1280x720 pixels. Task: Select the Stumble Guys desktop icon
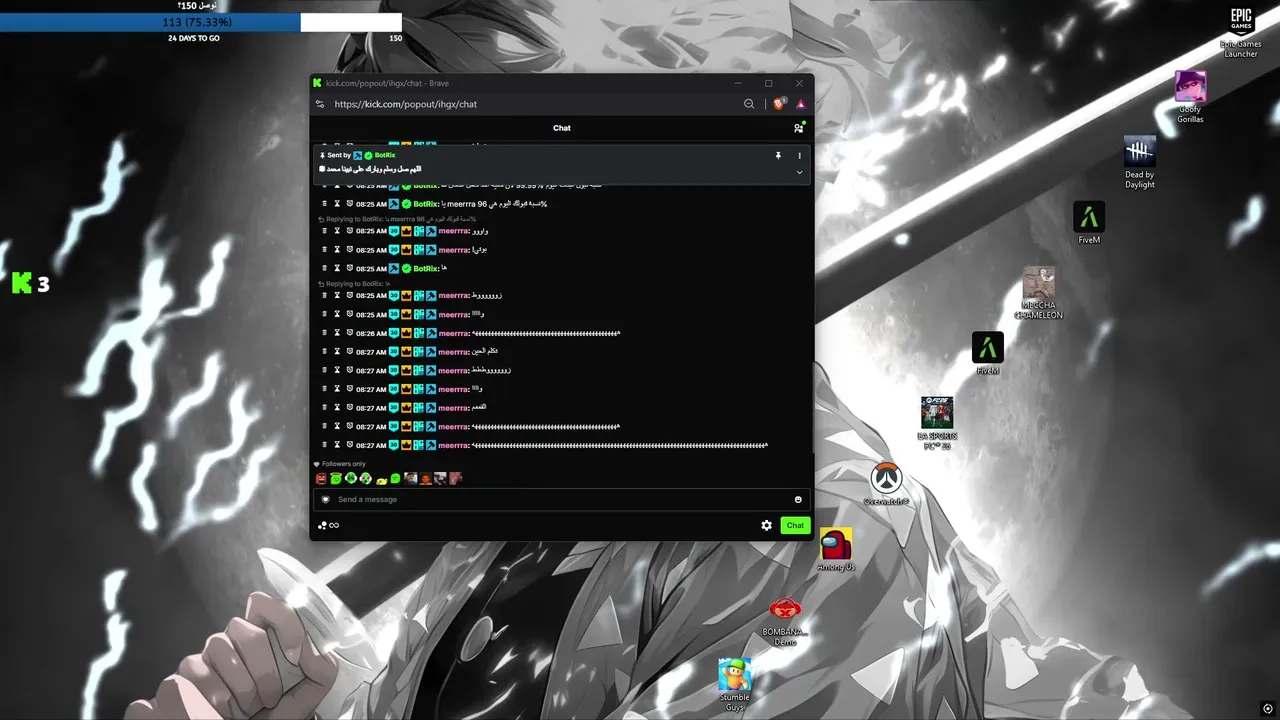point(735,685)
